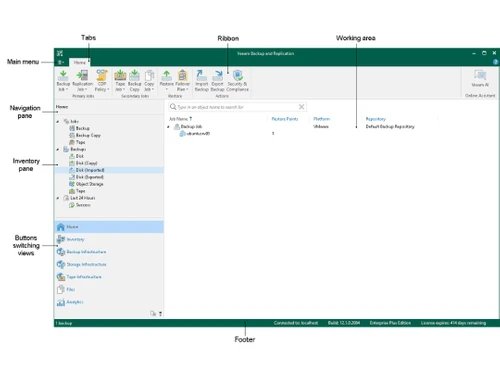Open Security & Compliance from the ribbon
Image resolution: width=500 pixels, height=375 pixels.
point(237,80)
